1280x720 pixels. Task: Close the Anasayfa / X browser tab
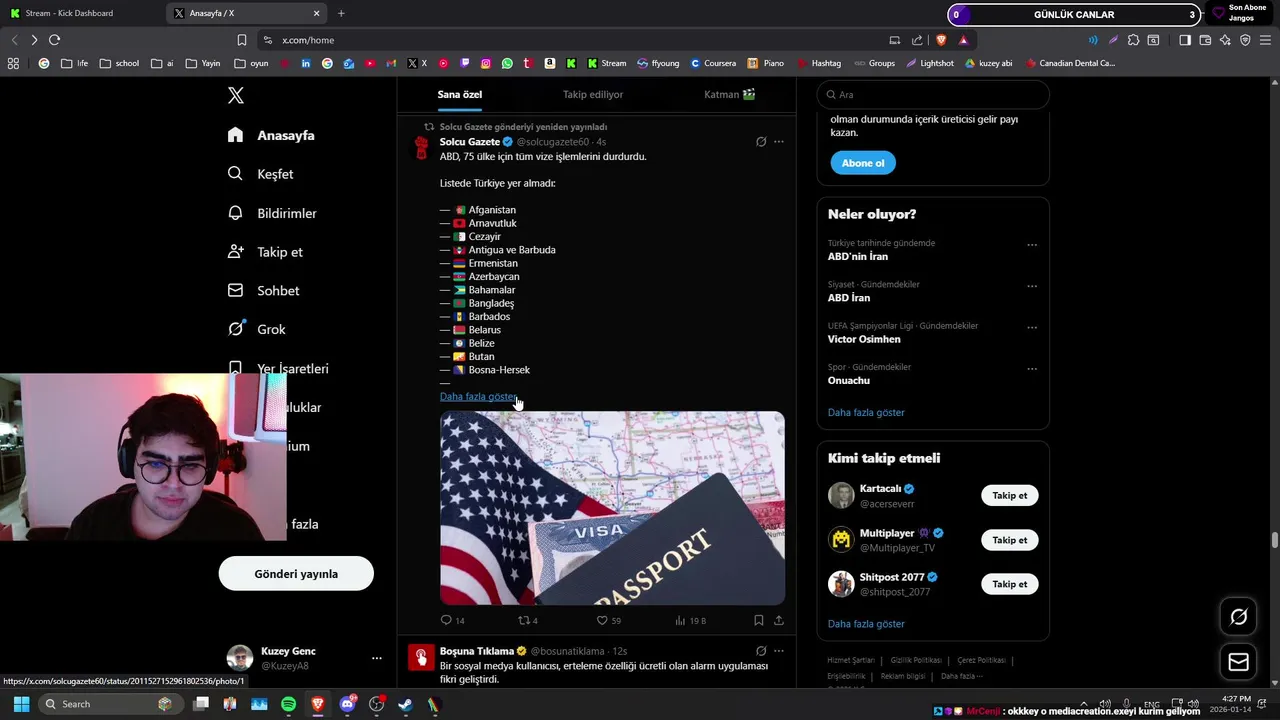tap(317, 14)
